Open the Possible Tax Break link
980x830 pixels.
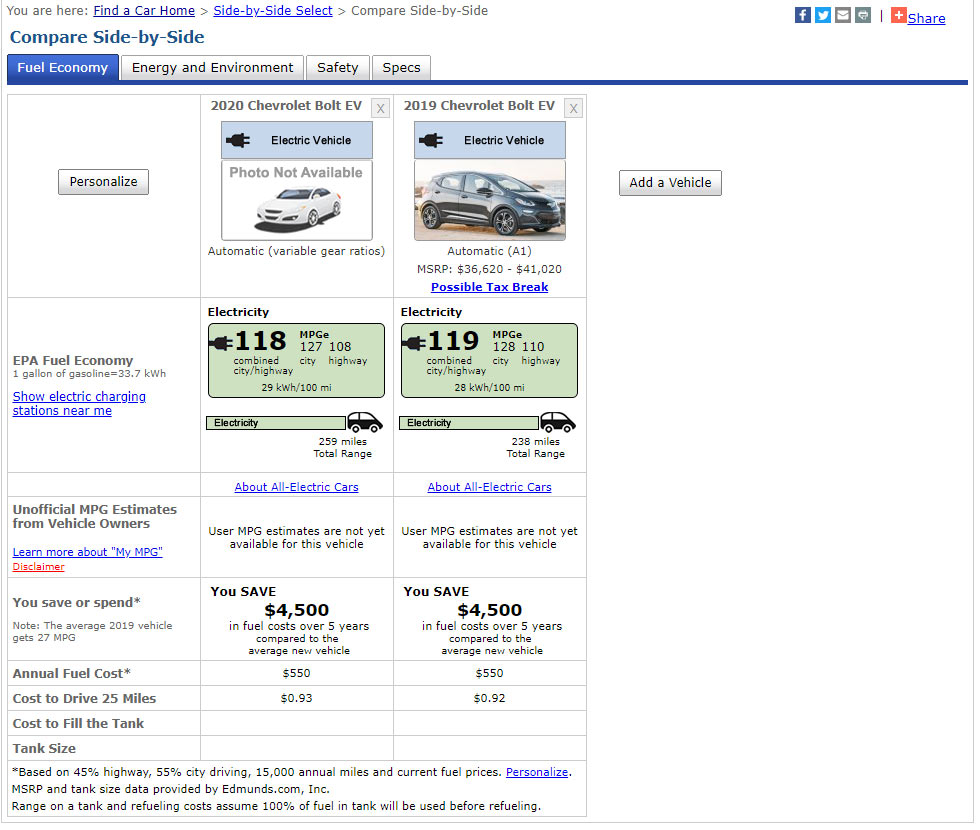pyautogui.click(x=489, y=287)
